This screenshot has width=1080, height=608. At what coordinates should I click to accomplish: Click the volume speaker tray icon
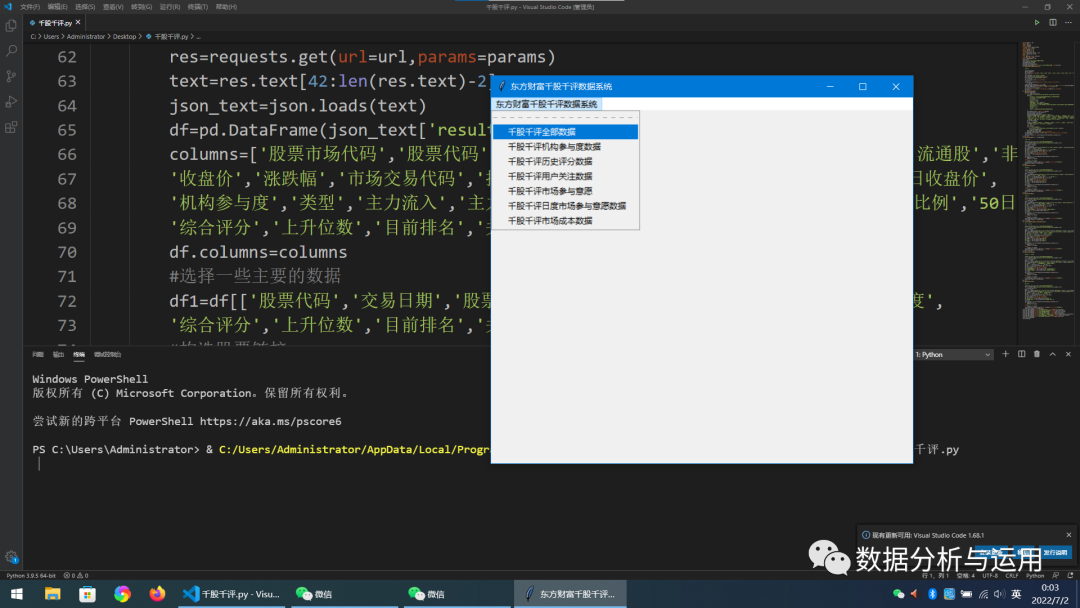[999, 594]
